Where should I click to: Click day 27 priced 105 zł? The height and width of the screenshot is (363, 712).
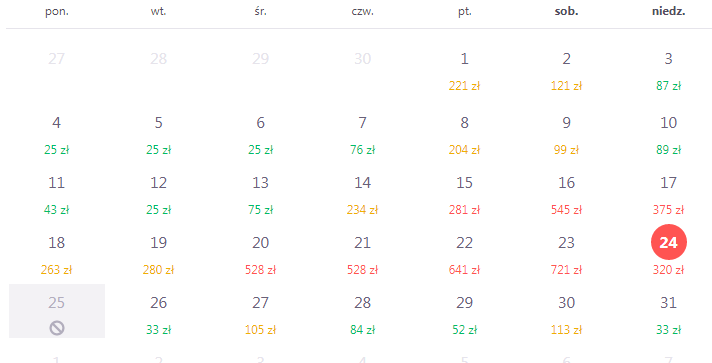[261, 315]
